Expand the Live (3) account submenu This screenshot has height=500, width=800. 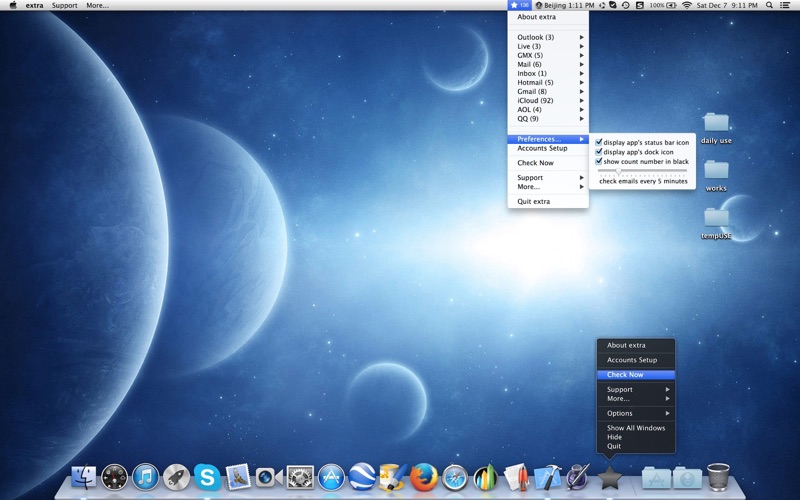point(548,46)
